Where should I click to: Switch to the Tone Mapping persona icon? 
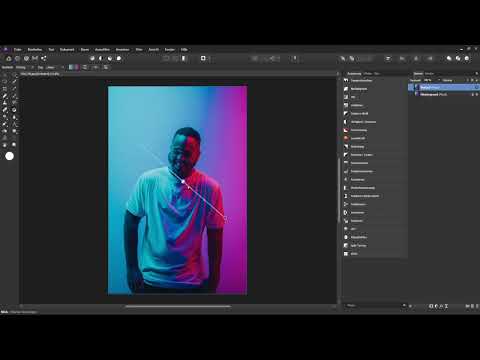(x=35, y=58)
